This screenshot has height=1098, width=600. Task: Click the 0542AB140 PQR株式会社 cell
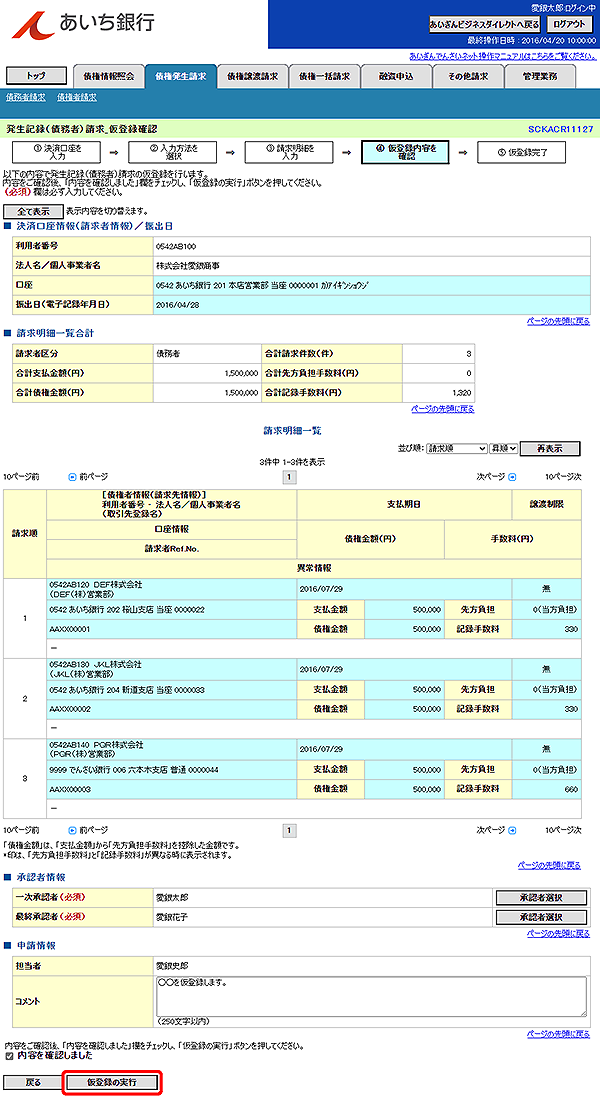tap(172, 749)
